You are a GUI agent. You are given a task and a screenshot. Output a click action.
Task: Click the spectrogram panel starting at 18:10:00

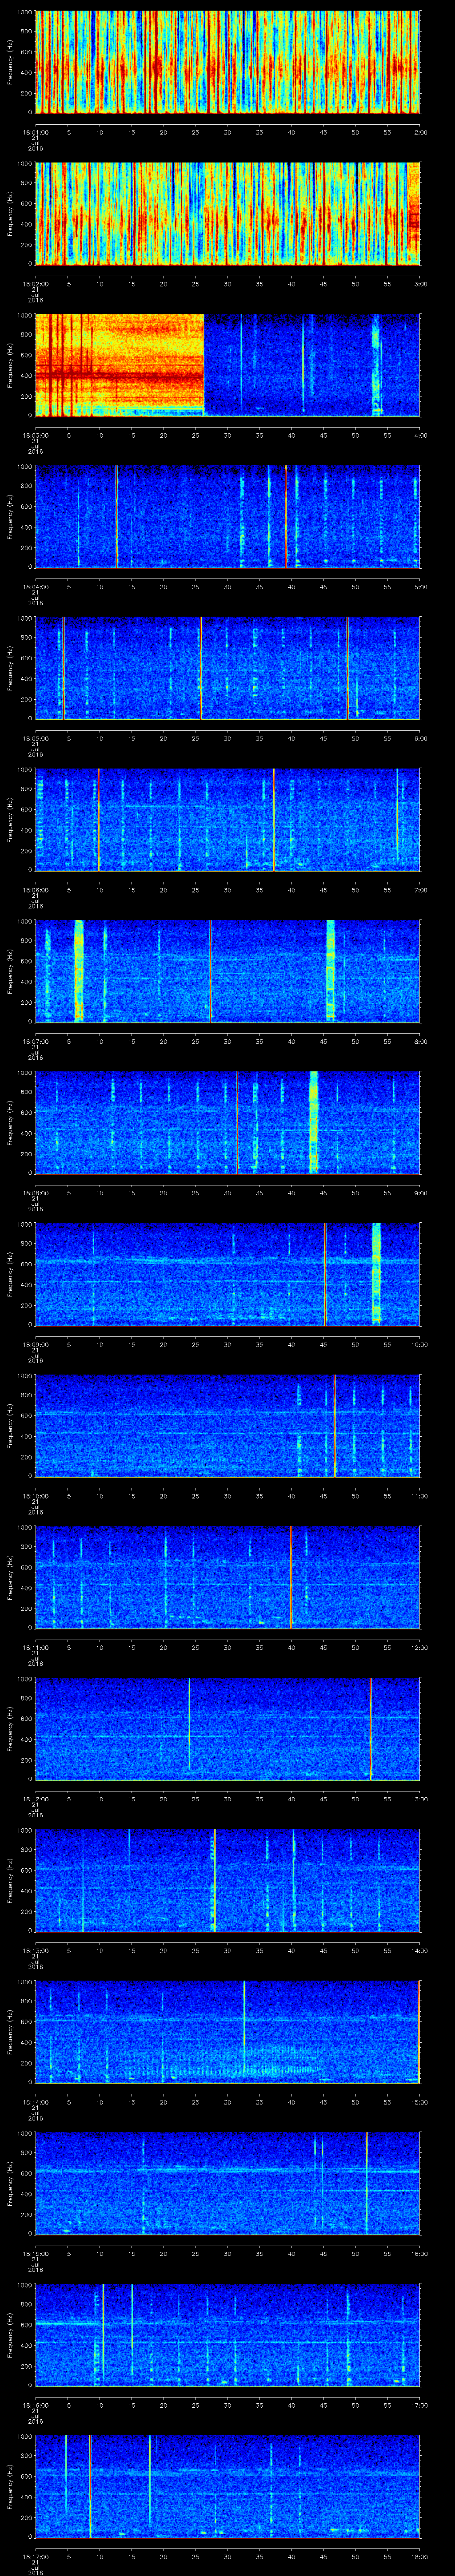(228, 1425)
